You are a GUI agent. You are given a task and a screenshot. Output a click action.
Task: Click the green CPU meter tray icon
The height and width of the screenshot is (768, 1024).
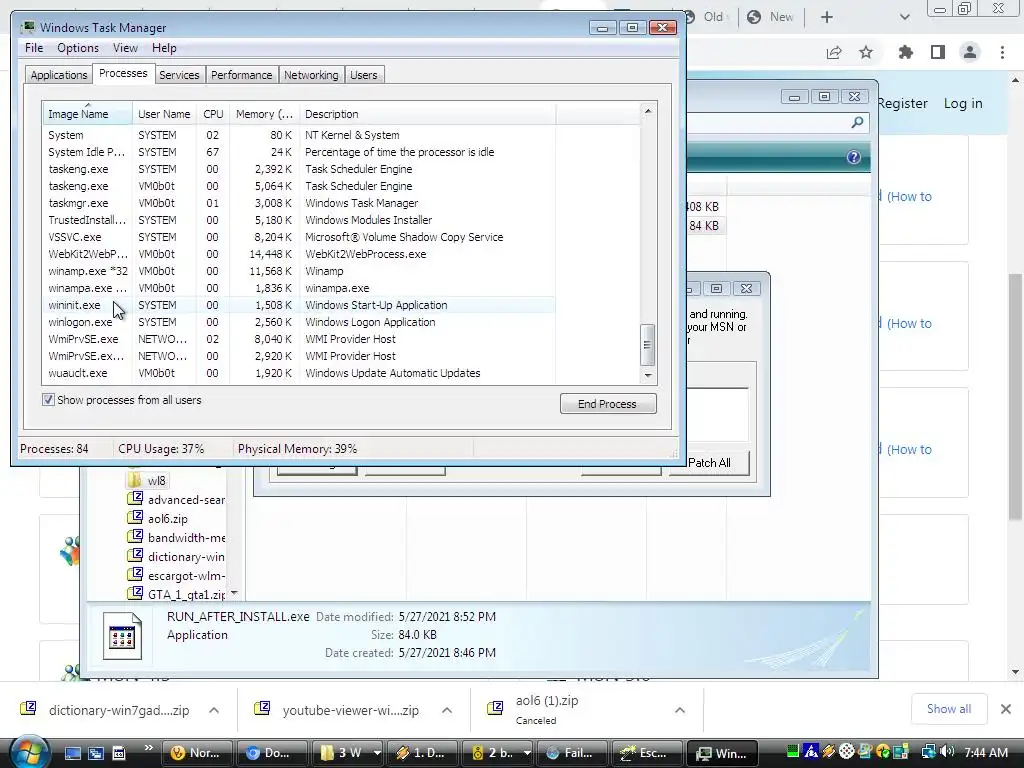(x=793, y=752)
